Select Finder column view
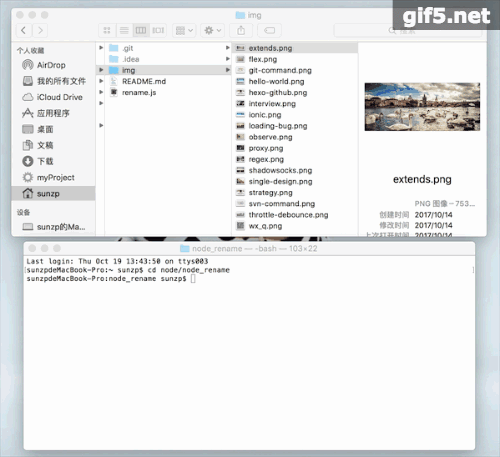The image size is (500, 457). pos(141,30)
